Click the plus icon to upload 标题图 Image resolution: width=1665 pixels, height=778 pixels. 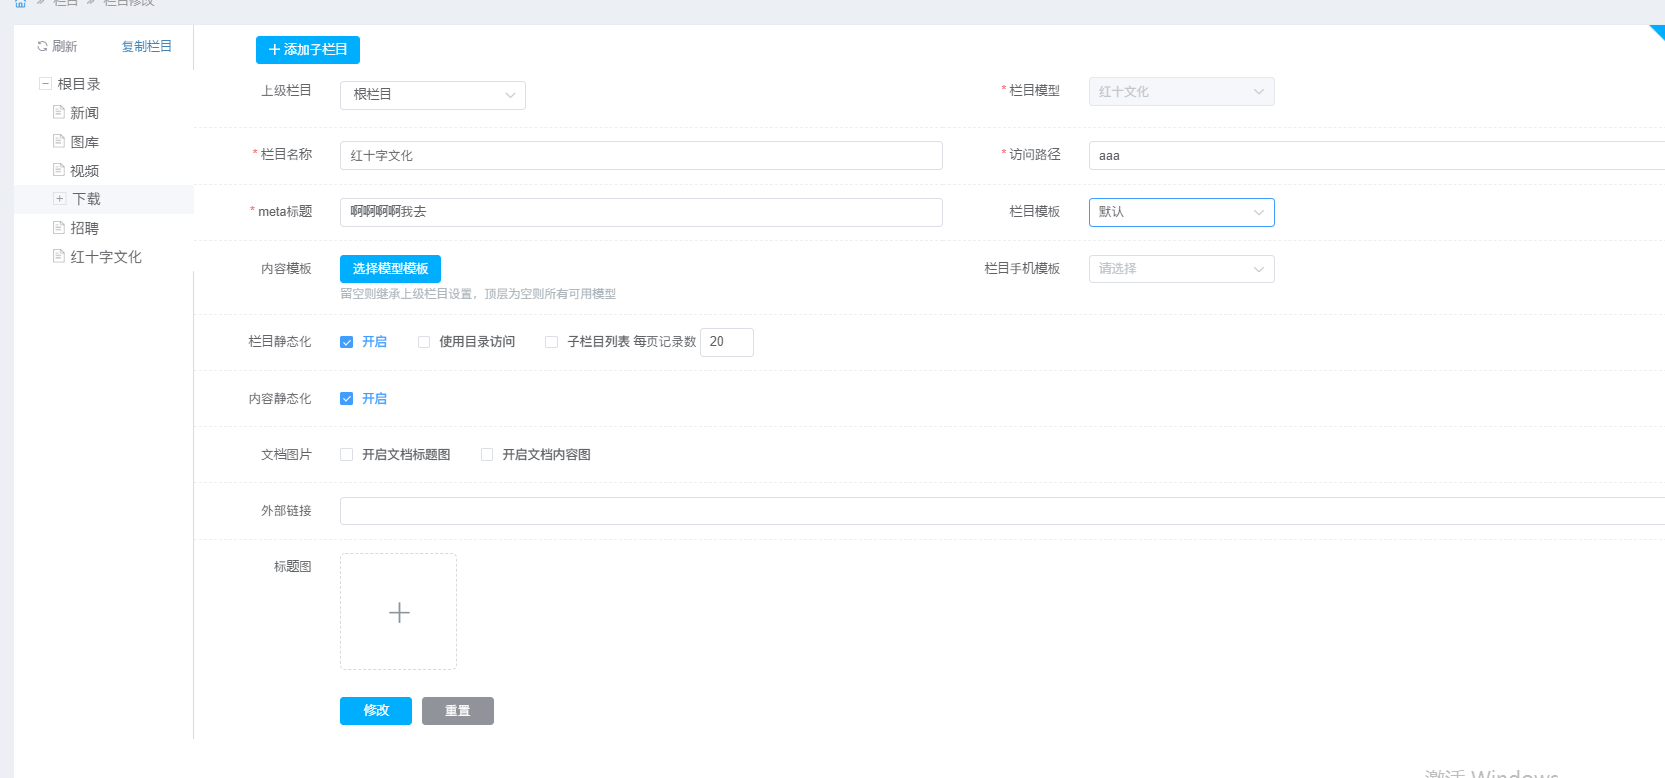(x=399, y=612)
